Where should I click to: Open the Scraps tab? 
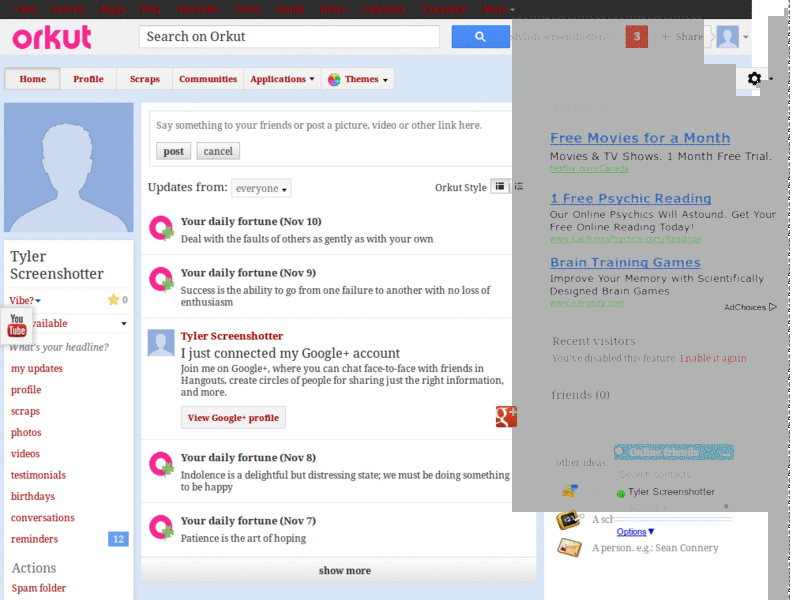coord(145,79)
